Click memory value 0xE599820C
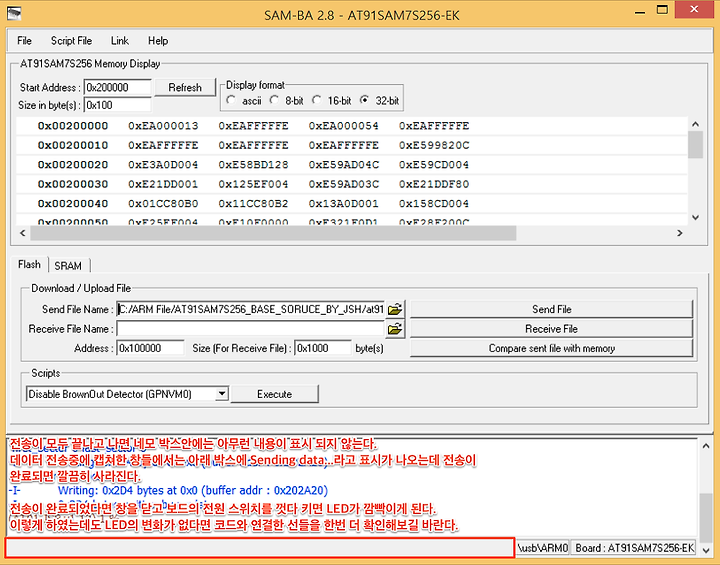Viewport: 720px width, 565px height. [x=434, y=145]
